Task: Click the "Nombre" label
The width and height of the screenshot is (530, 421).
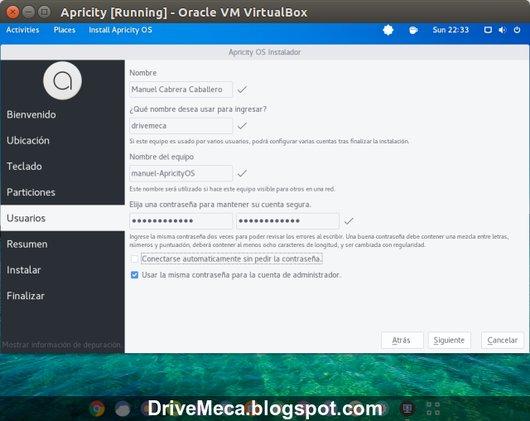Action: click(143, 73)
